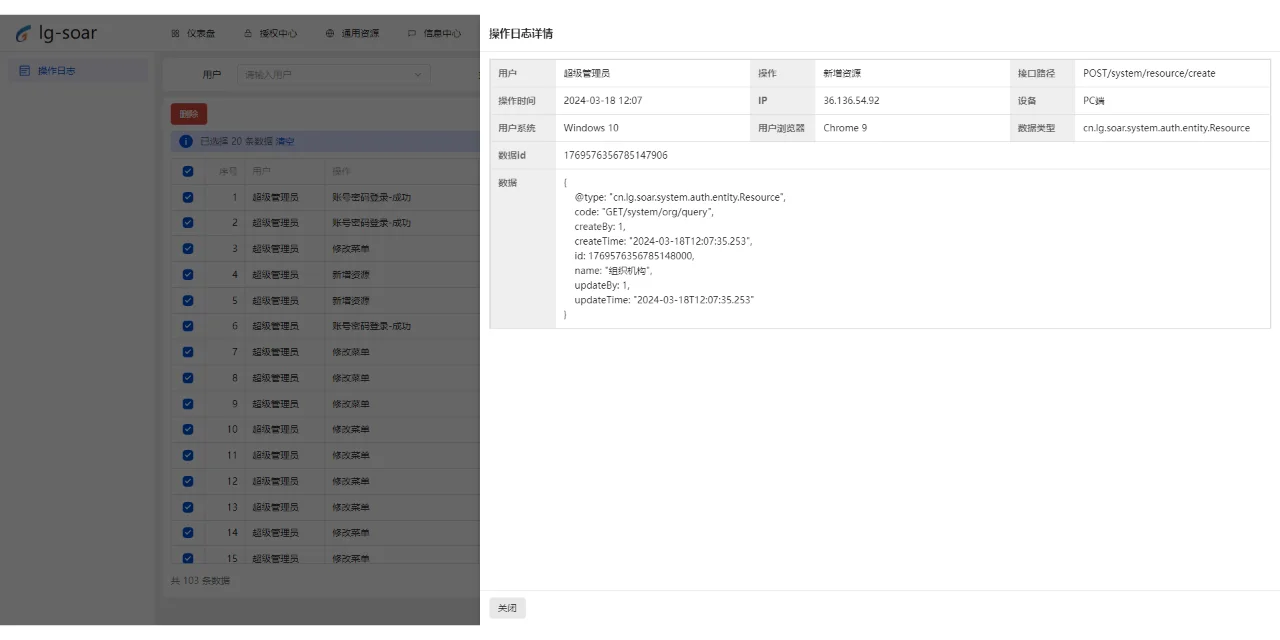Click the JSON @type line
The width and height of the screenshot is (1280, 640).
[681, 197]
